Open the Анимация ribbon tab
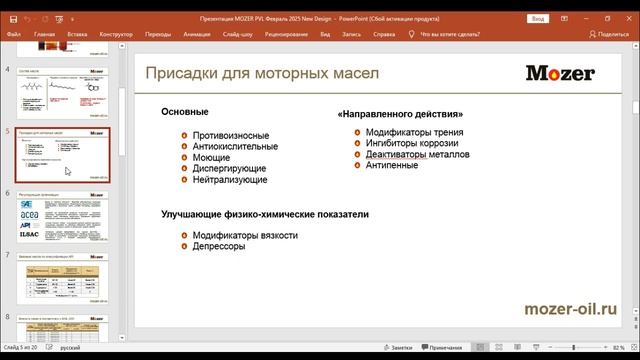Screen dimensions: 640x360 pos(197,34)
